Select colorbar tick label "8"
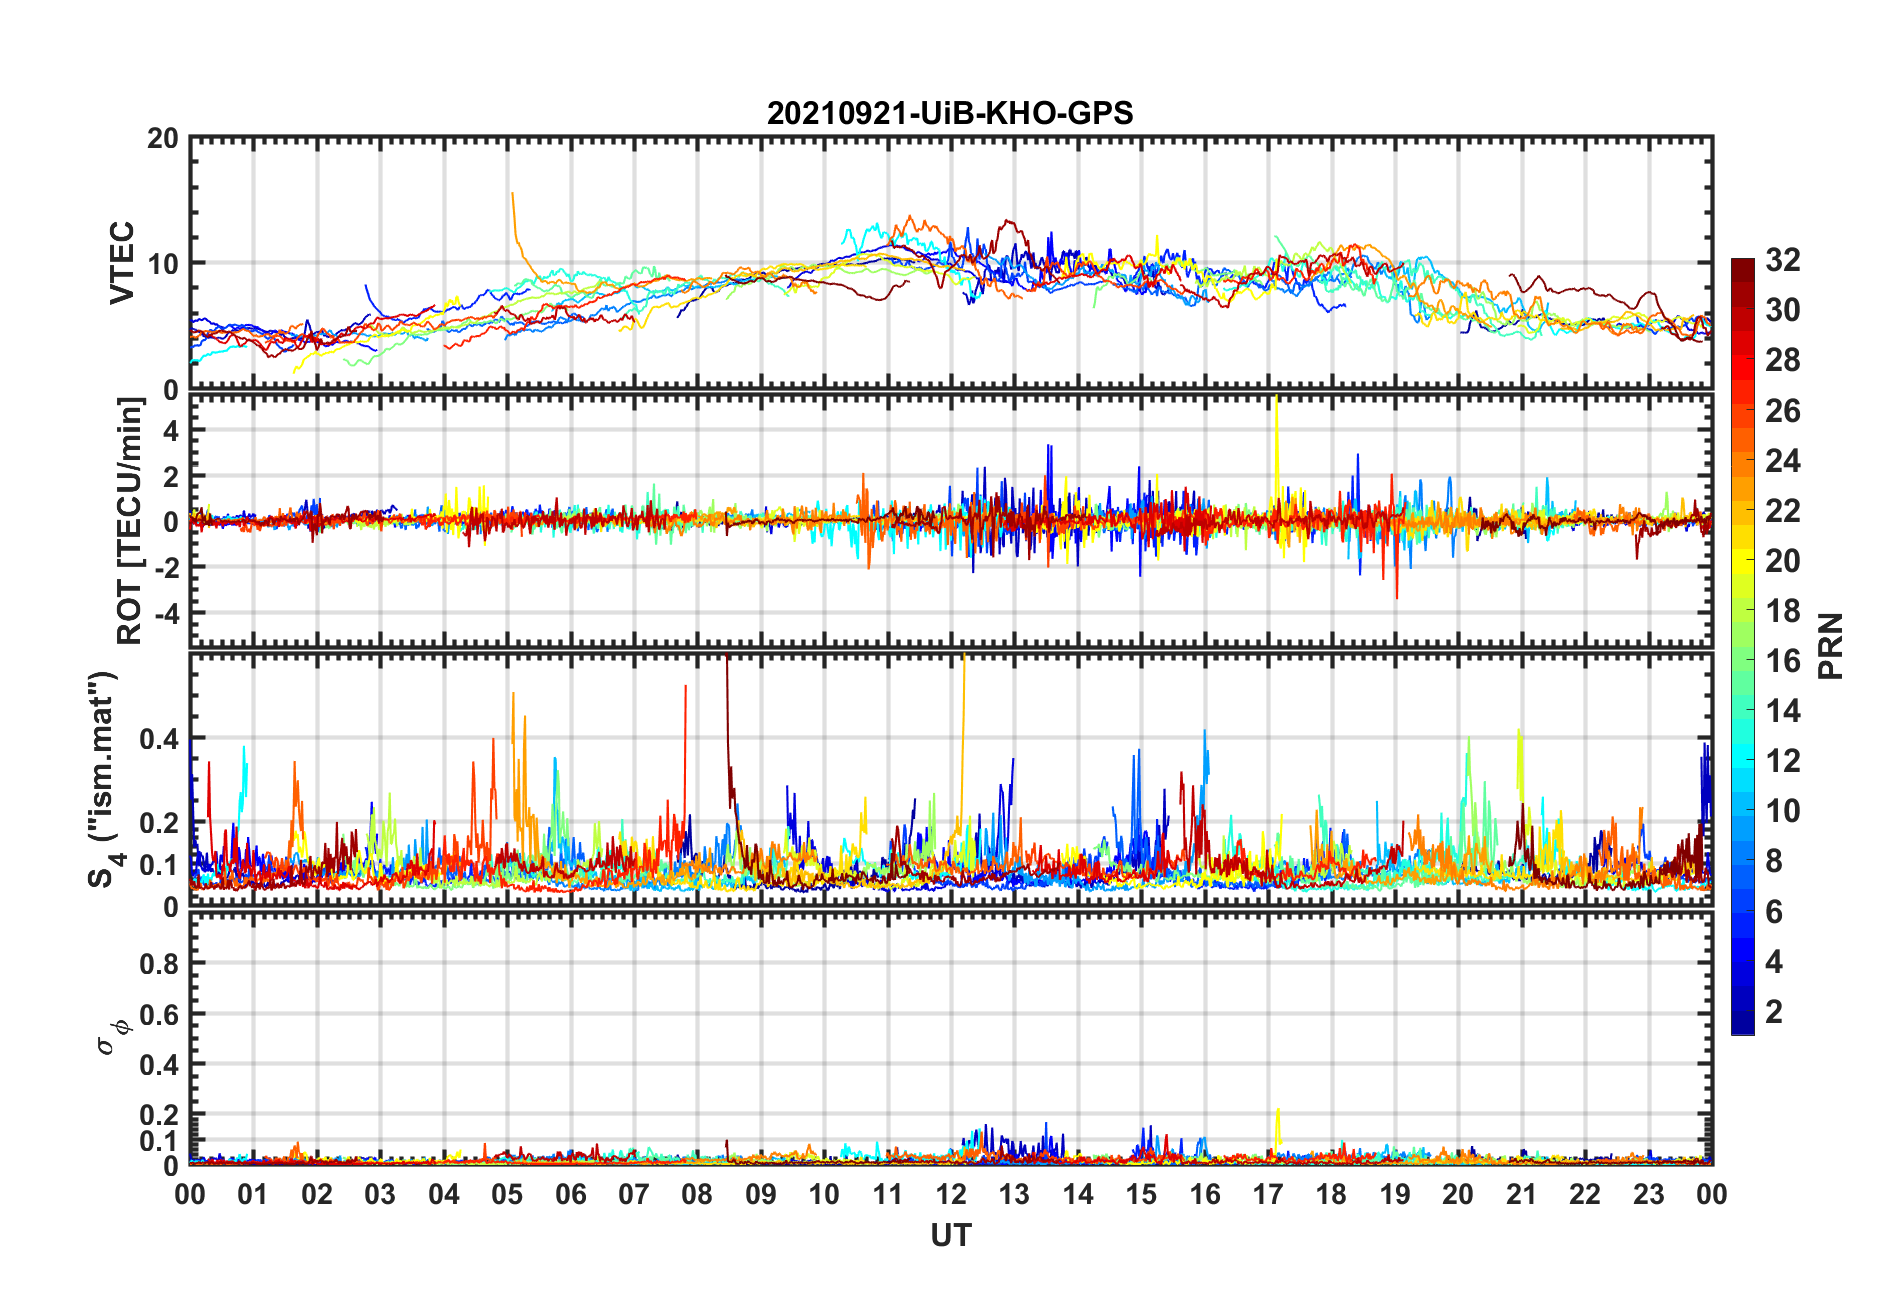This screenshot has height=1292, width=1902. pyautogui.click(x=1774, y=861)
